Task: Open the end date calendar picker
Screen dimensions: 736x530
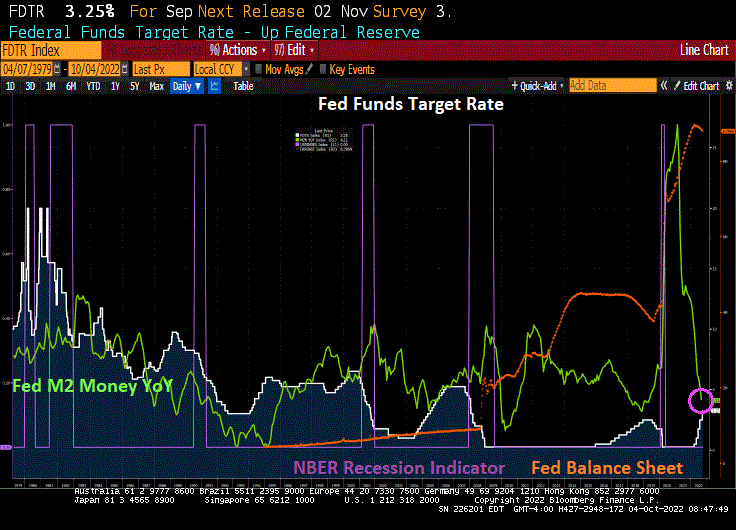Action: (x=124, y=69)
